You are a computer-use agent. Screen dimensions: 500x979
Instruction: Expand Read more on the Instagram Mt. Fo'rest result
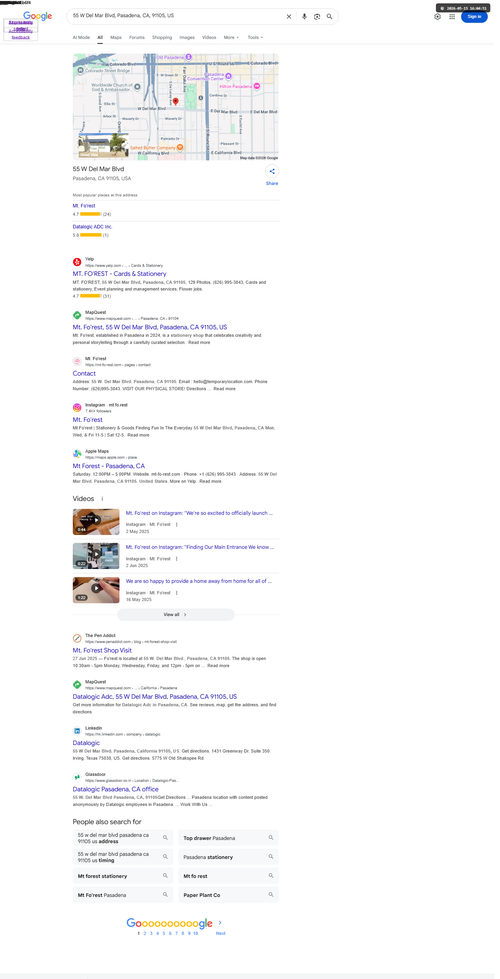(x=139, y=435)
